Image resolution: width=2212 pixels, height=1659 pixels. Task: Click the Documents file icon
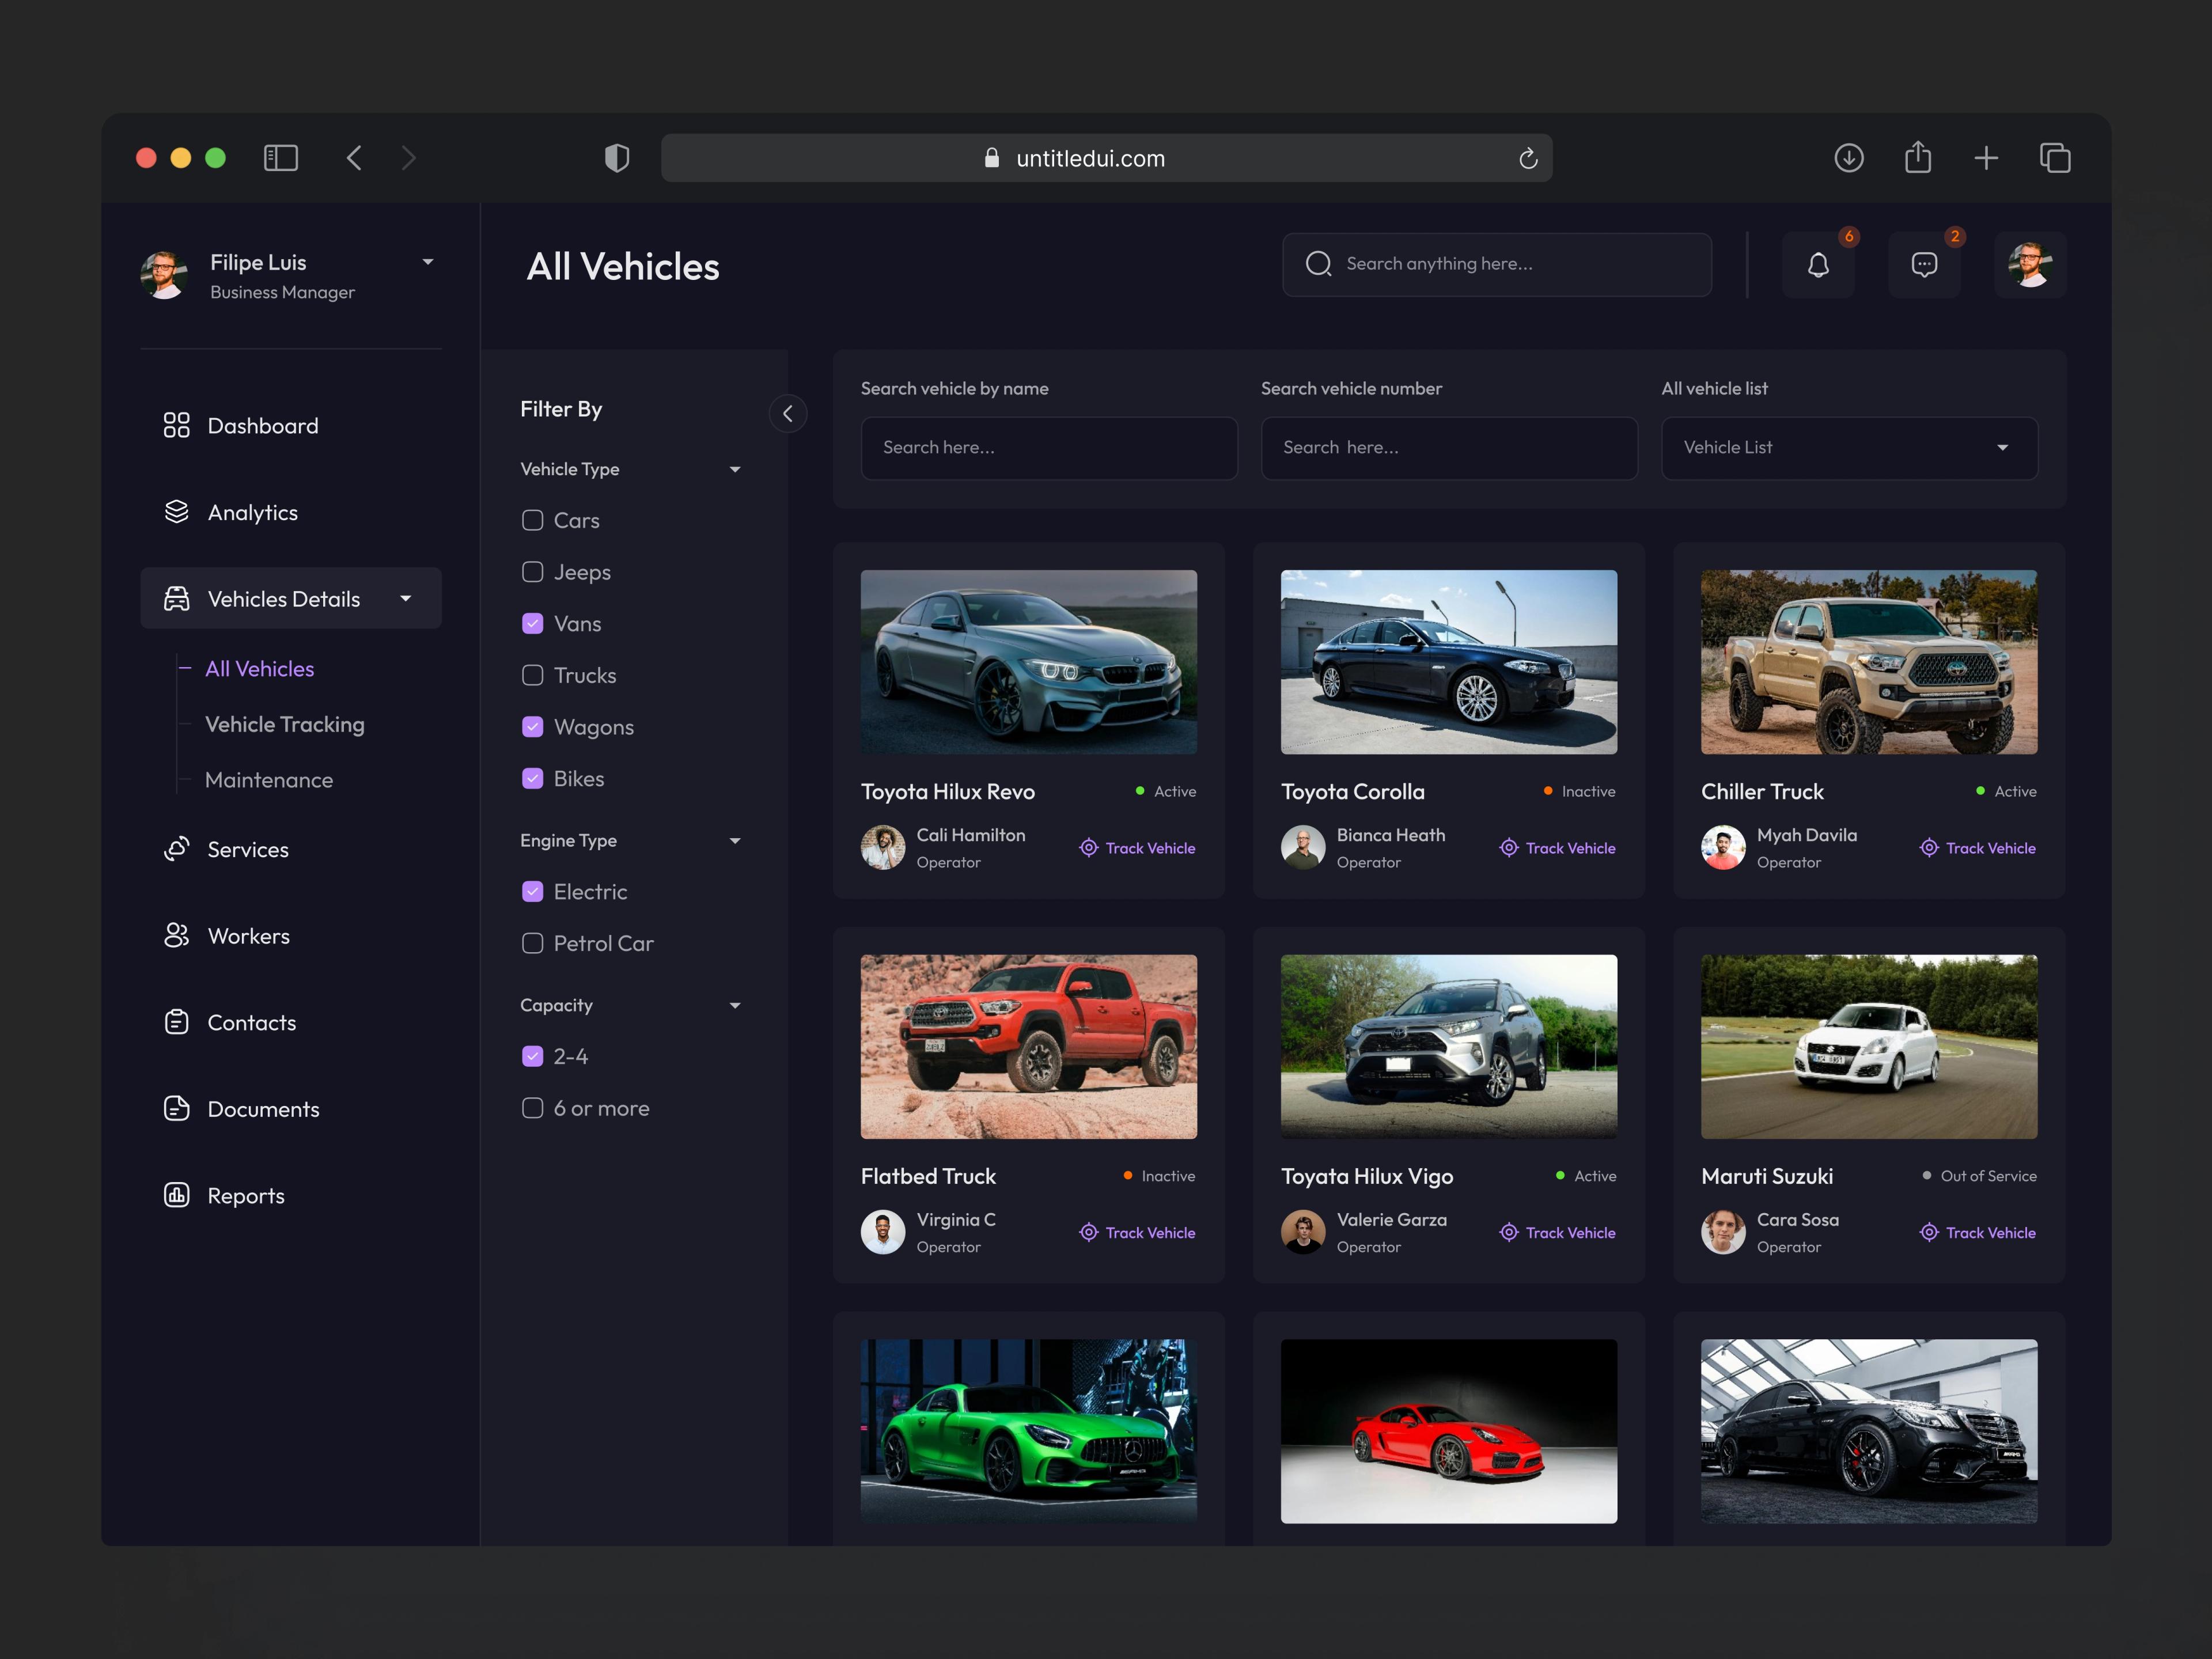coord(176,1108)
